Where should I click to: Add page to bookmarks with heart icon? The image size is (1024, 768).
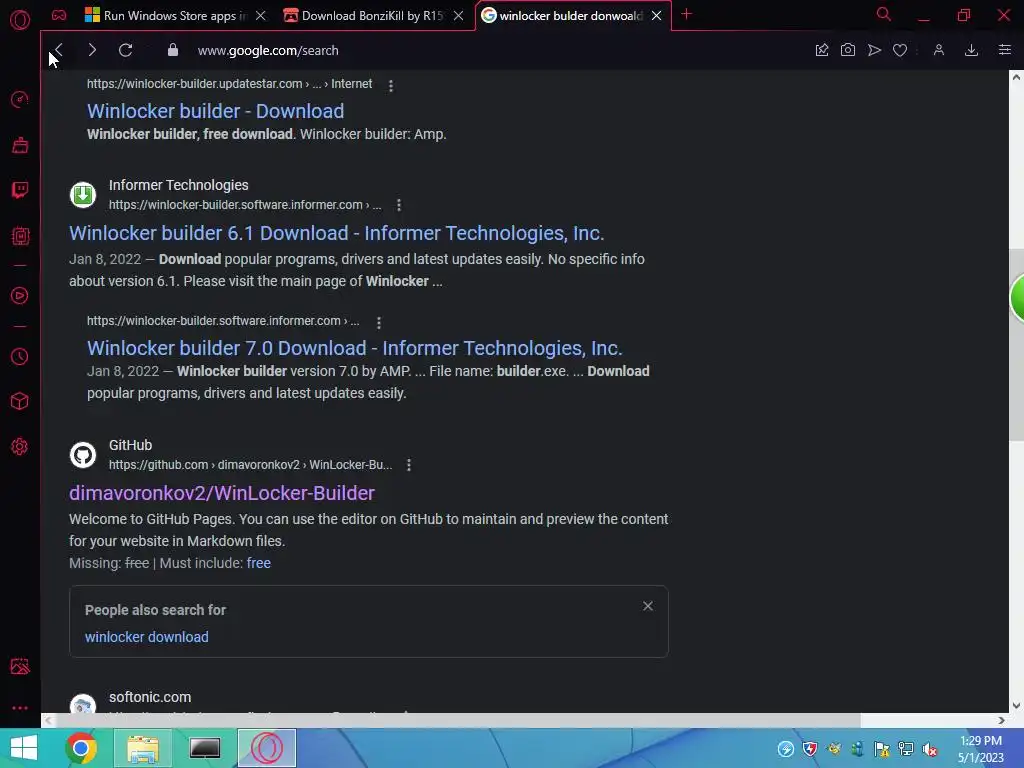pyautogui.click(x=900, y=50)
